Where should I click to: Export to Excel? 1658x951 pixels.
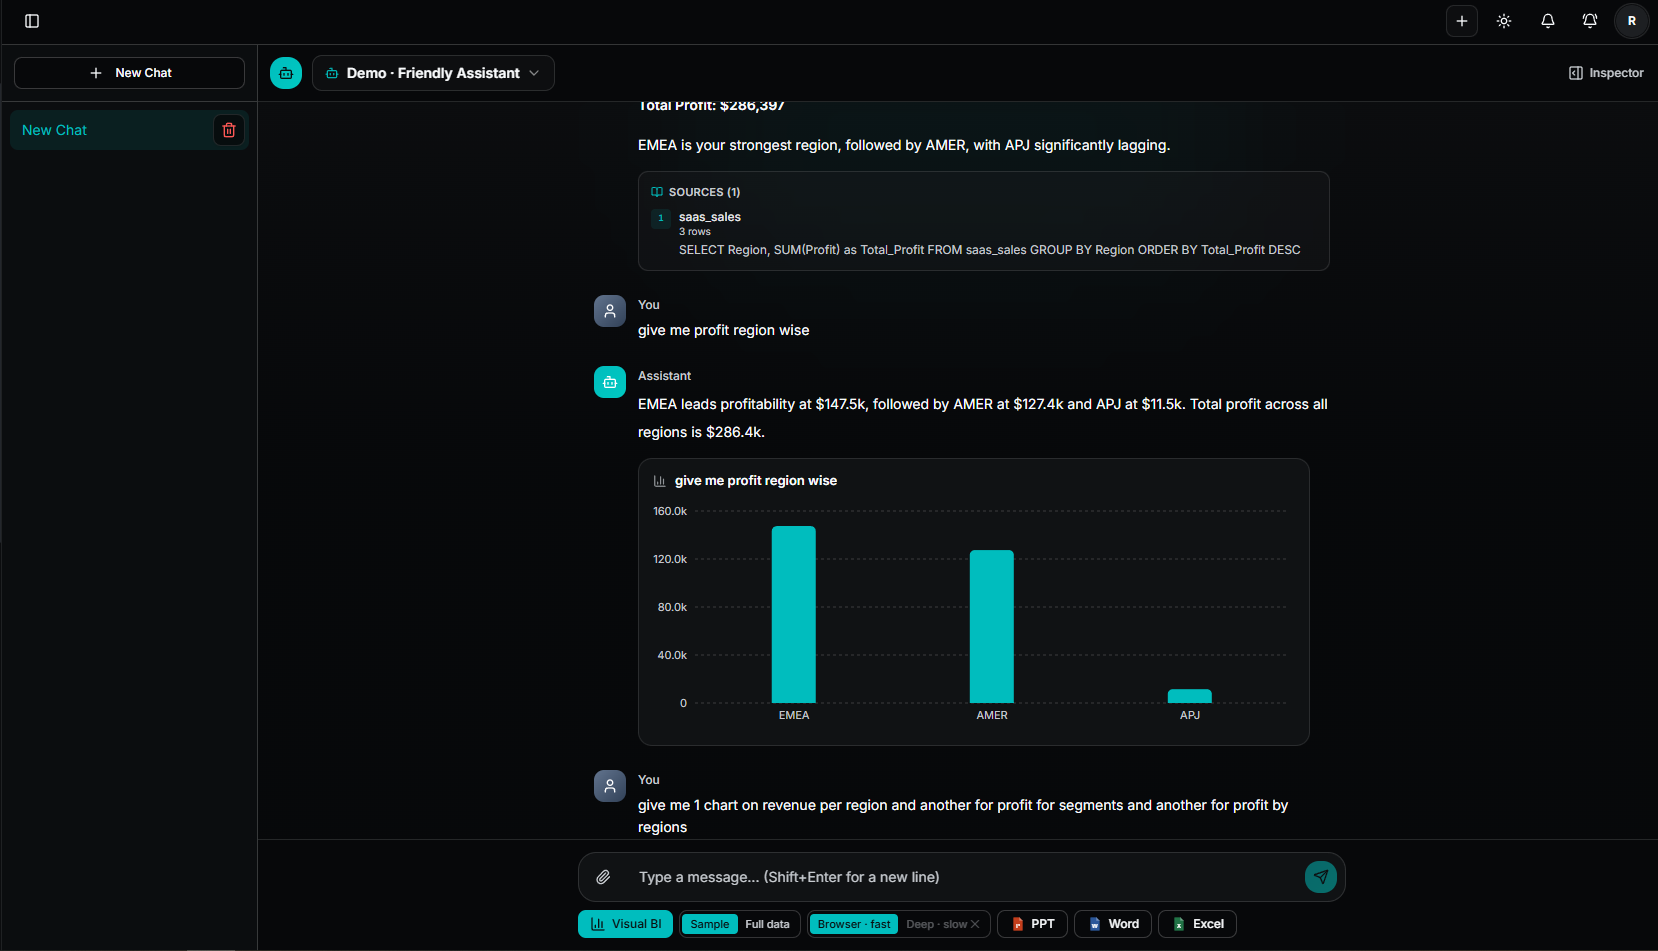1198,924
